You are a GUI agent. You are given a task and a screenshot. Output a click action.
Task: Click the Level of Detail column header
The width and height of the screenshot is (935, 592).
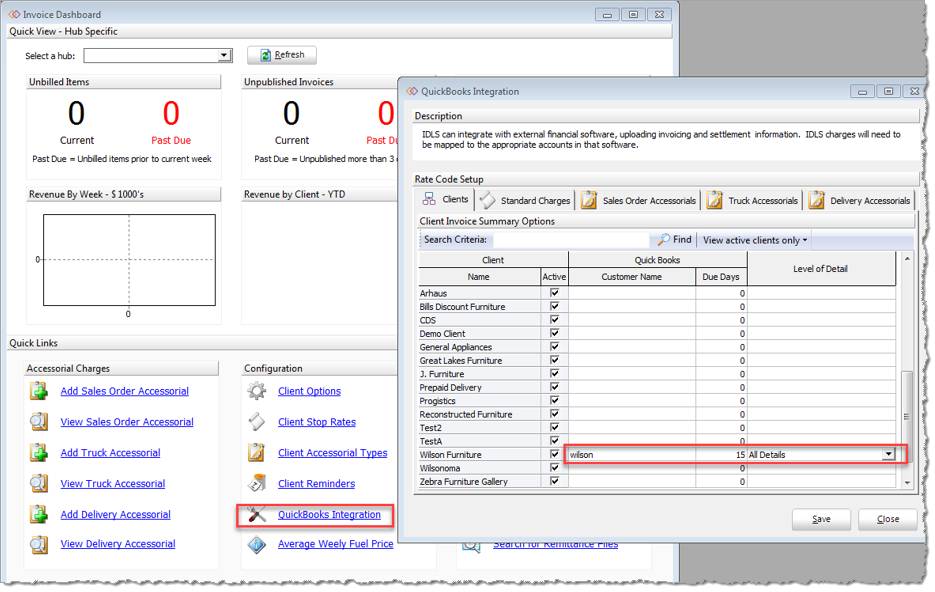[x=821, y=269]
